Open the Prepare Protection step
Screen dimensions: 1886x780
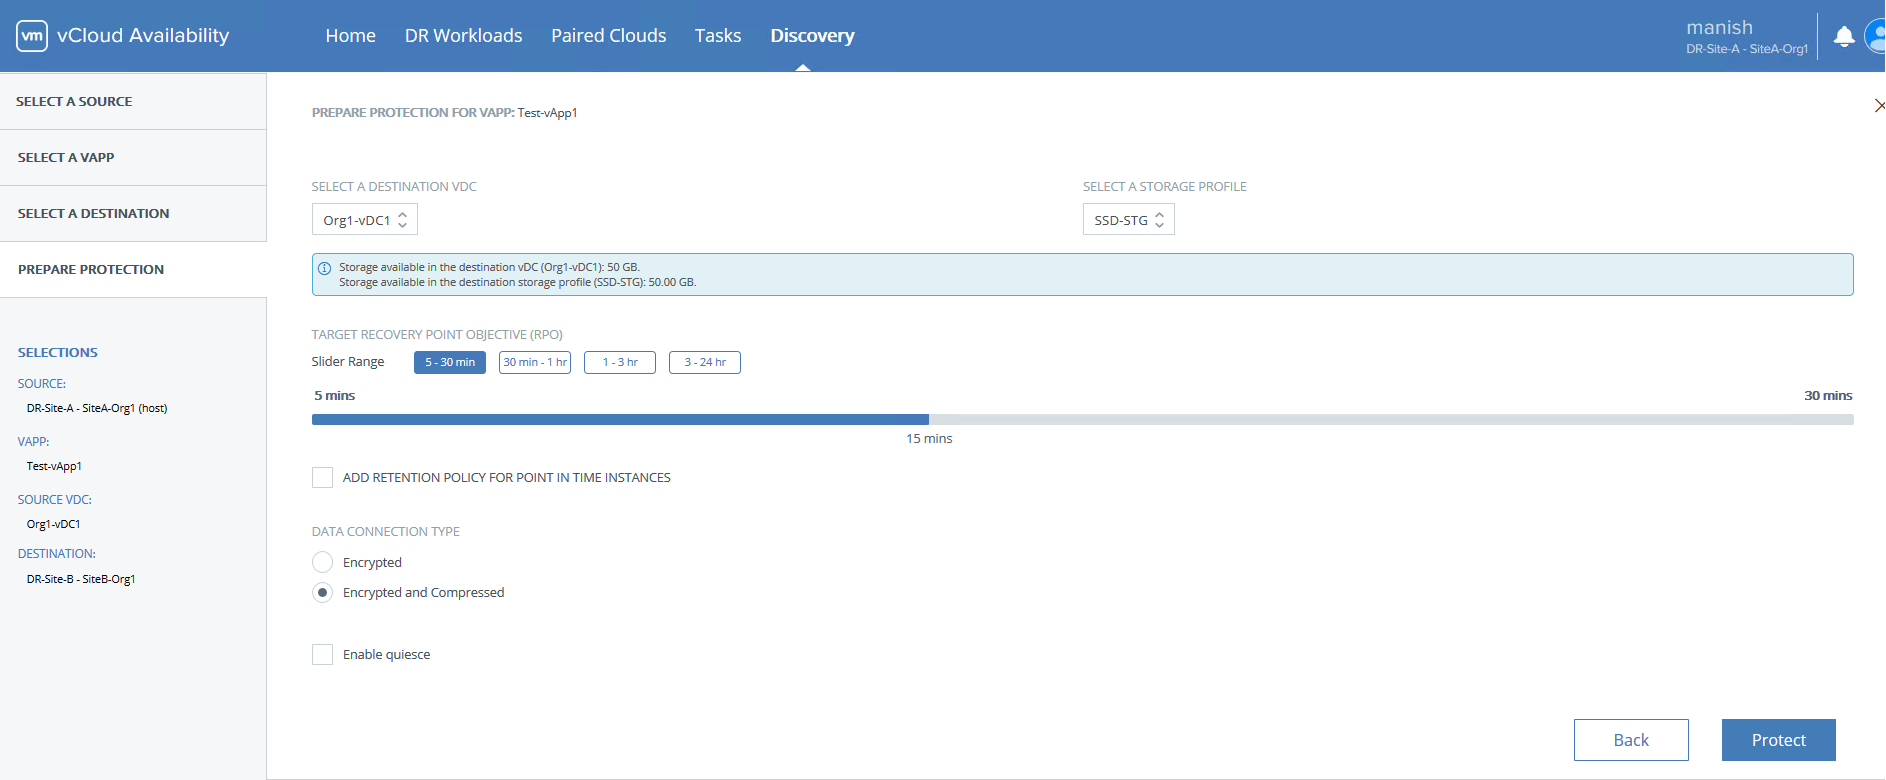133,269
